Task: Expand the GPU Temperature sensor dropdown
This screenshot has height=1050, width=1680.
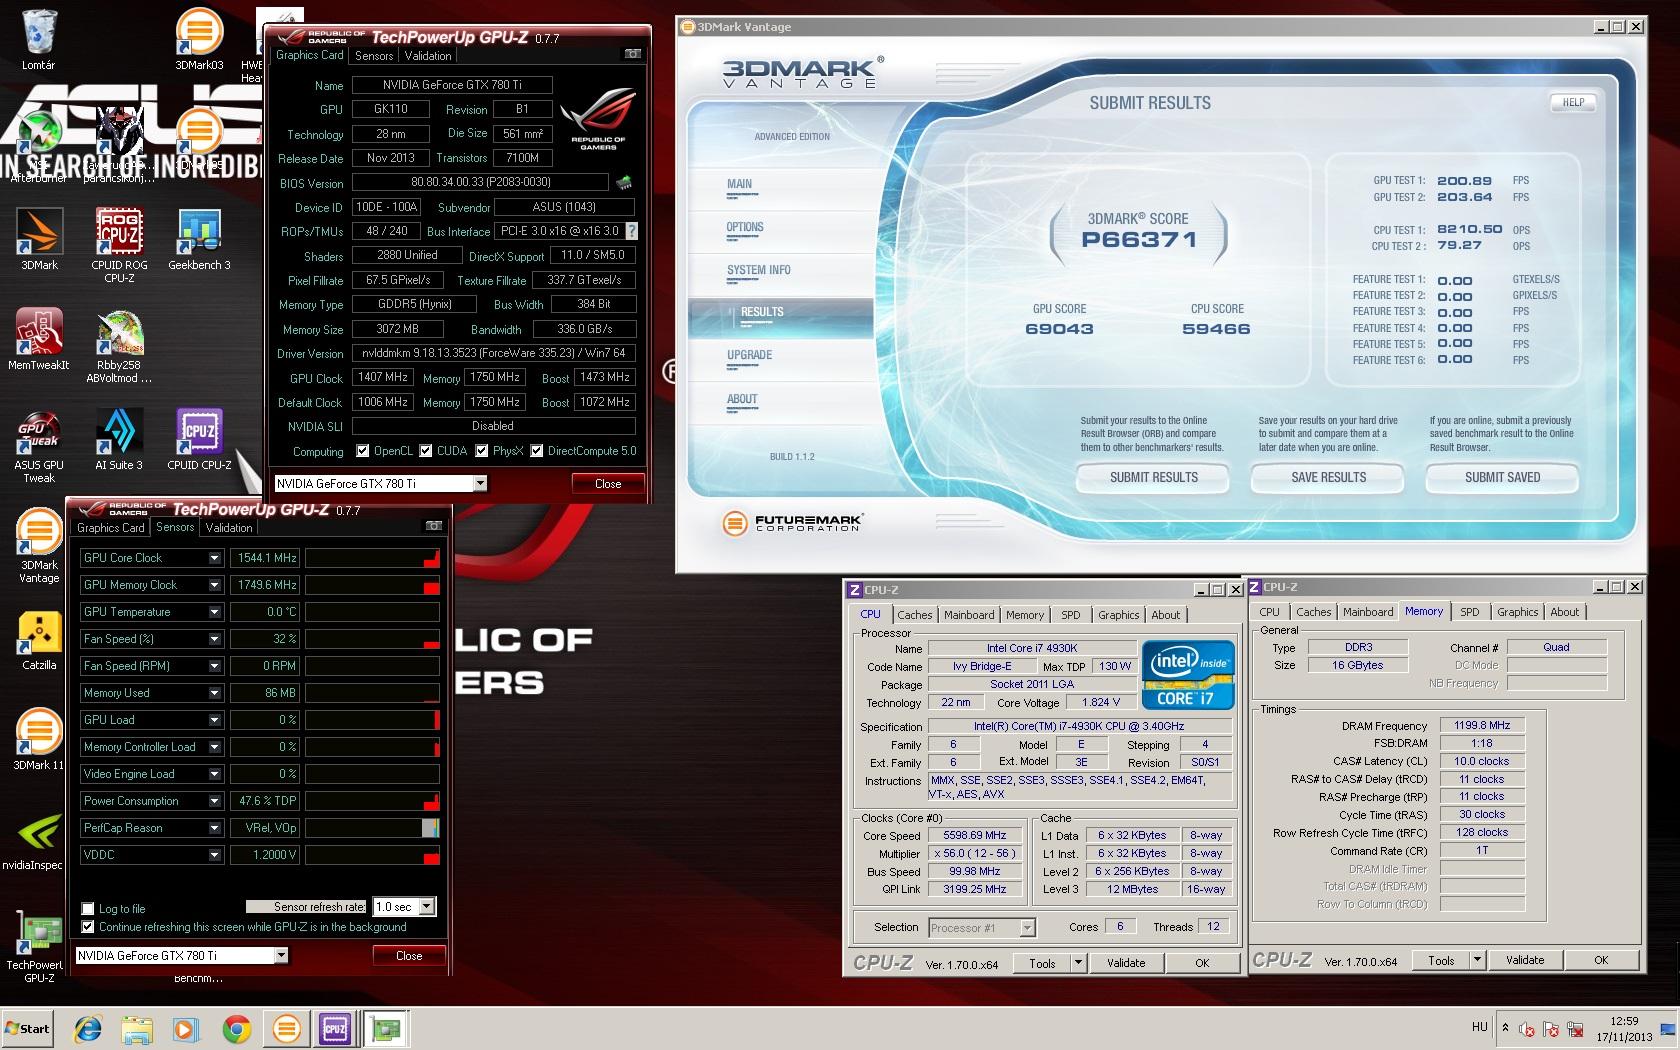Action: pyautogui.click(x=214, y=612)
